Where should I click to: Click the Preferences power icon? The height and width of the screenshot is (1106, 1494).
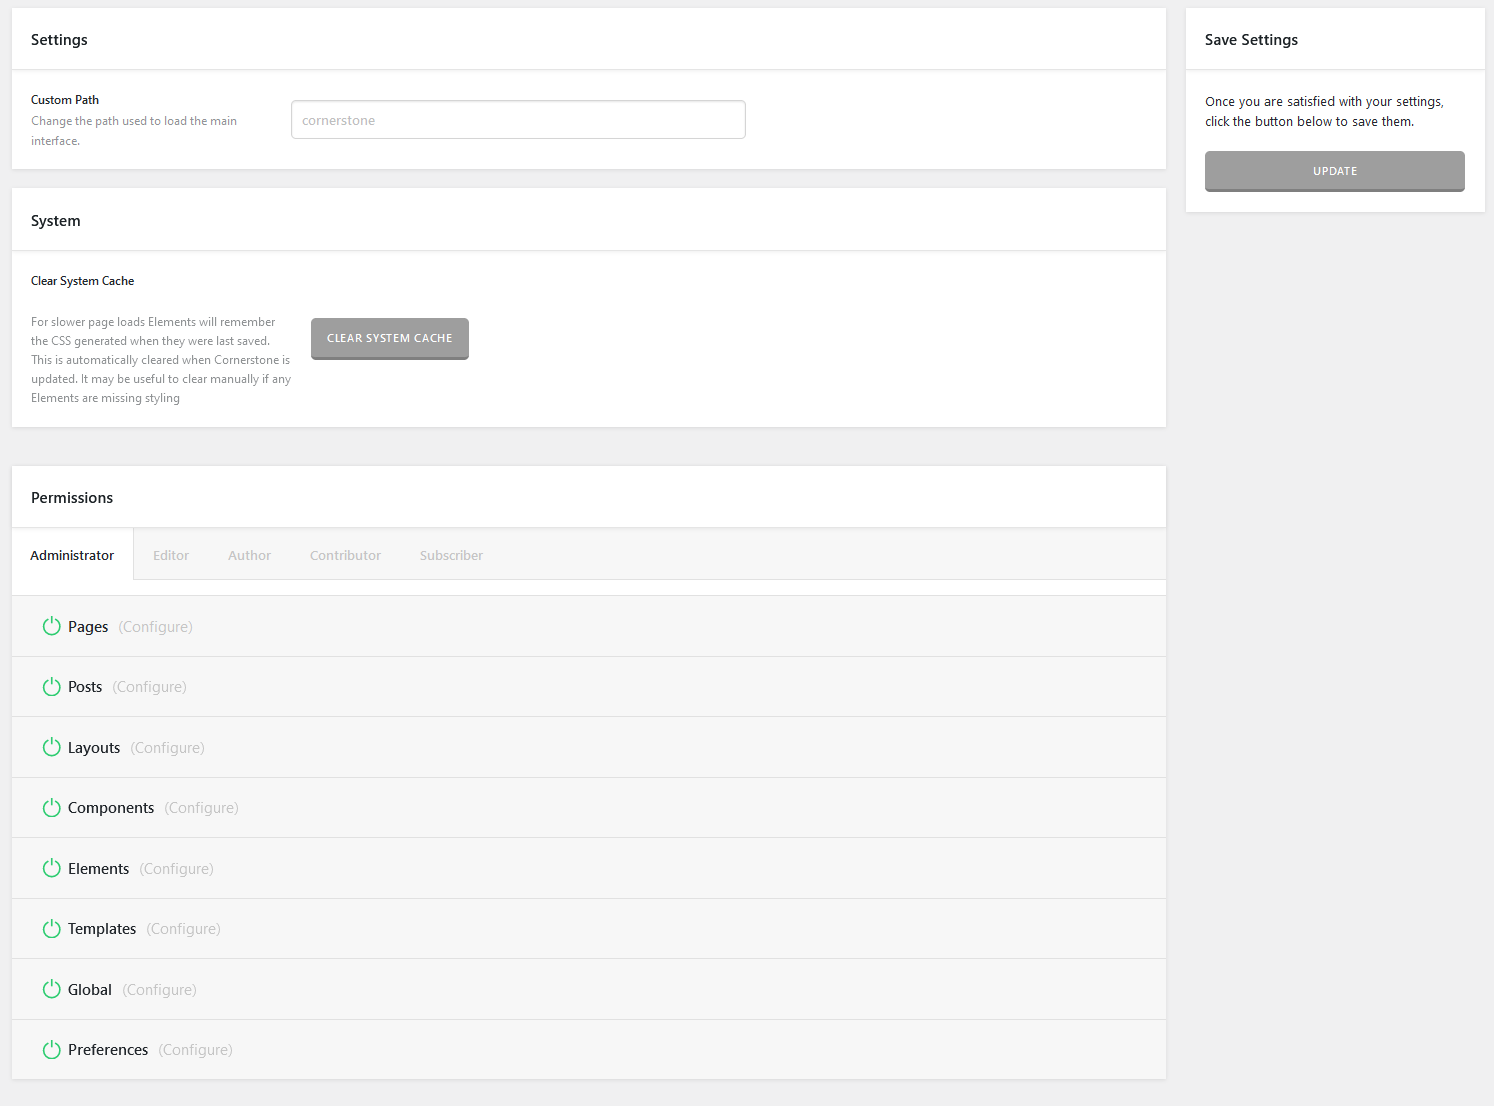[52, 1050]
